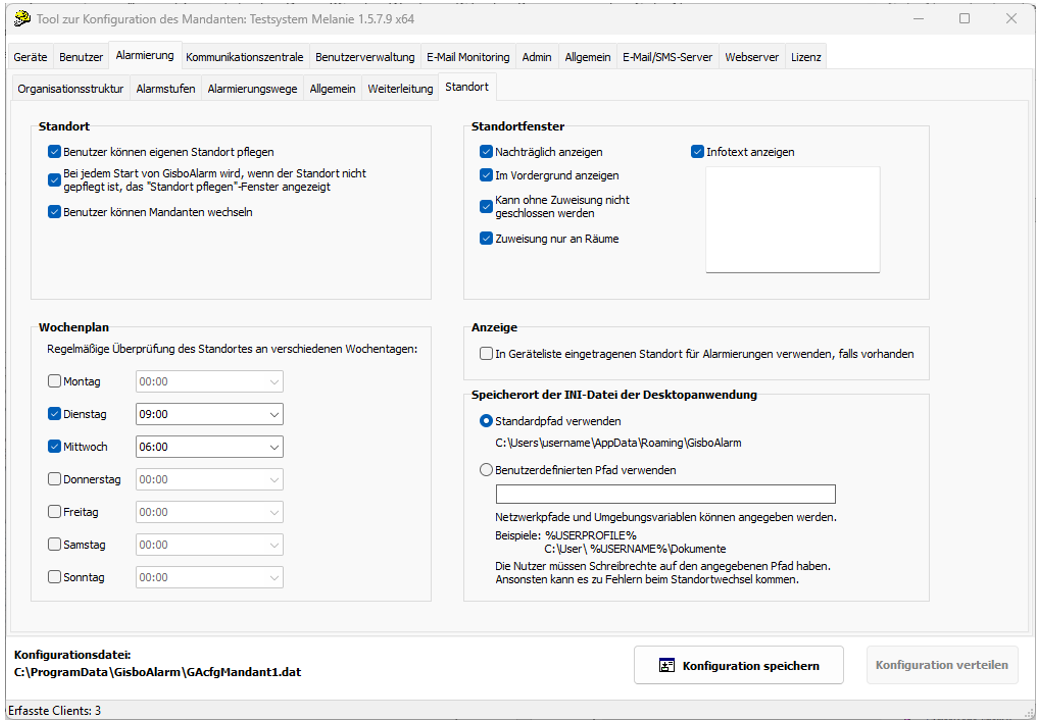Viewport: 1040px width, 725px height.
Task: Click the Benutzerdefinierten Pfad input field
Action: coord(665,494)
